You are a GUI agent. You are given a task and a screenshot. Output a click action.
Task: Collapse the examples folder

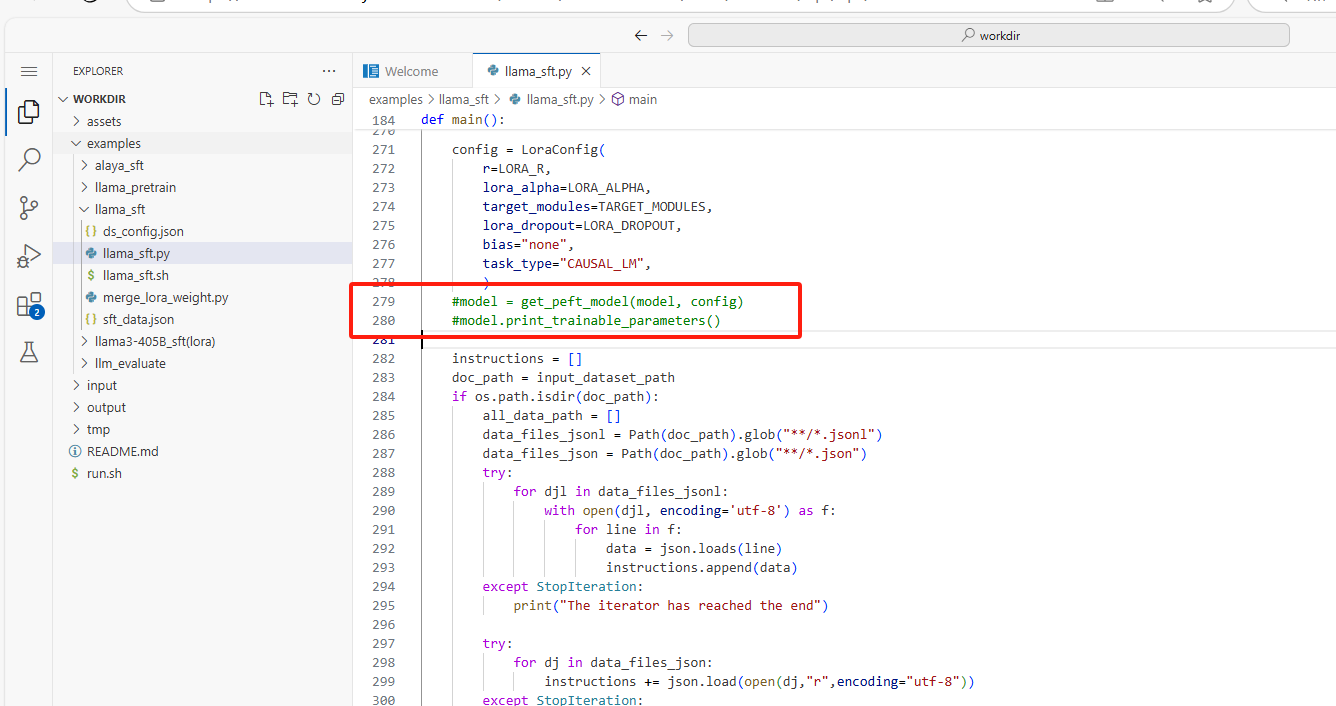coord(113,143)
